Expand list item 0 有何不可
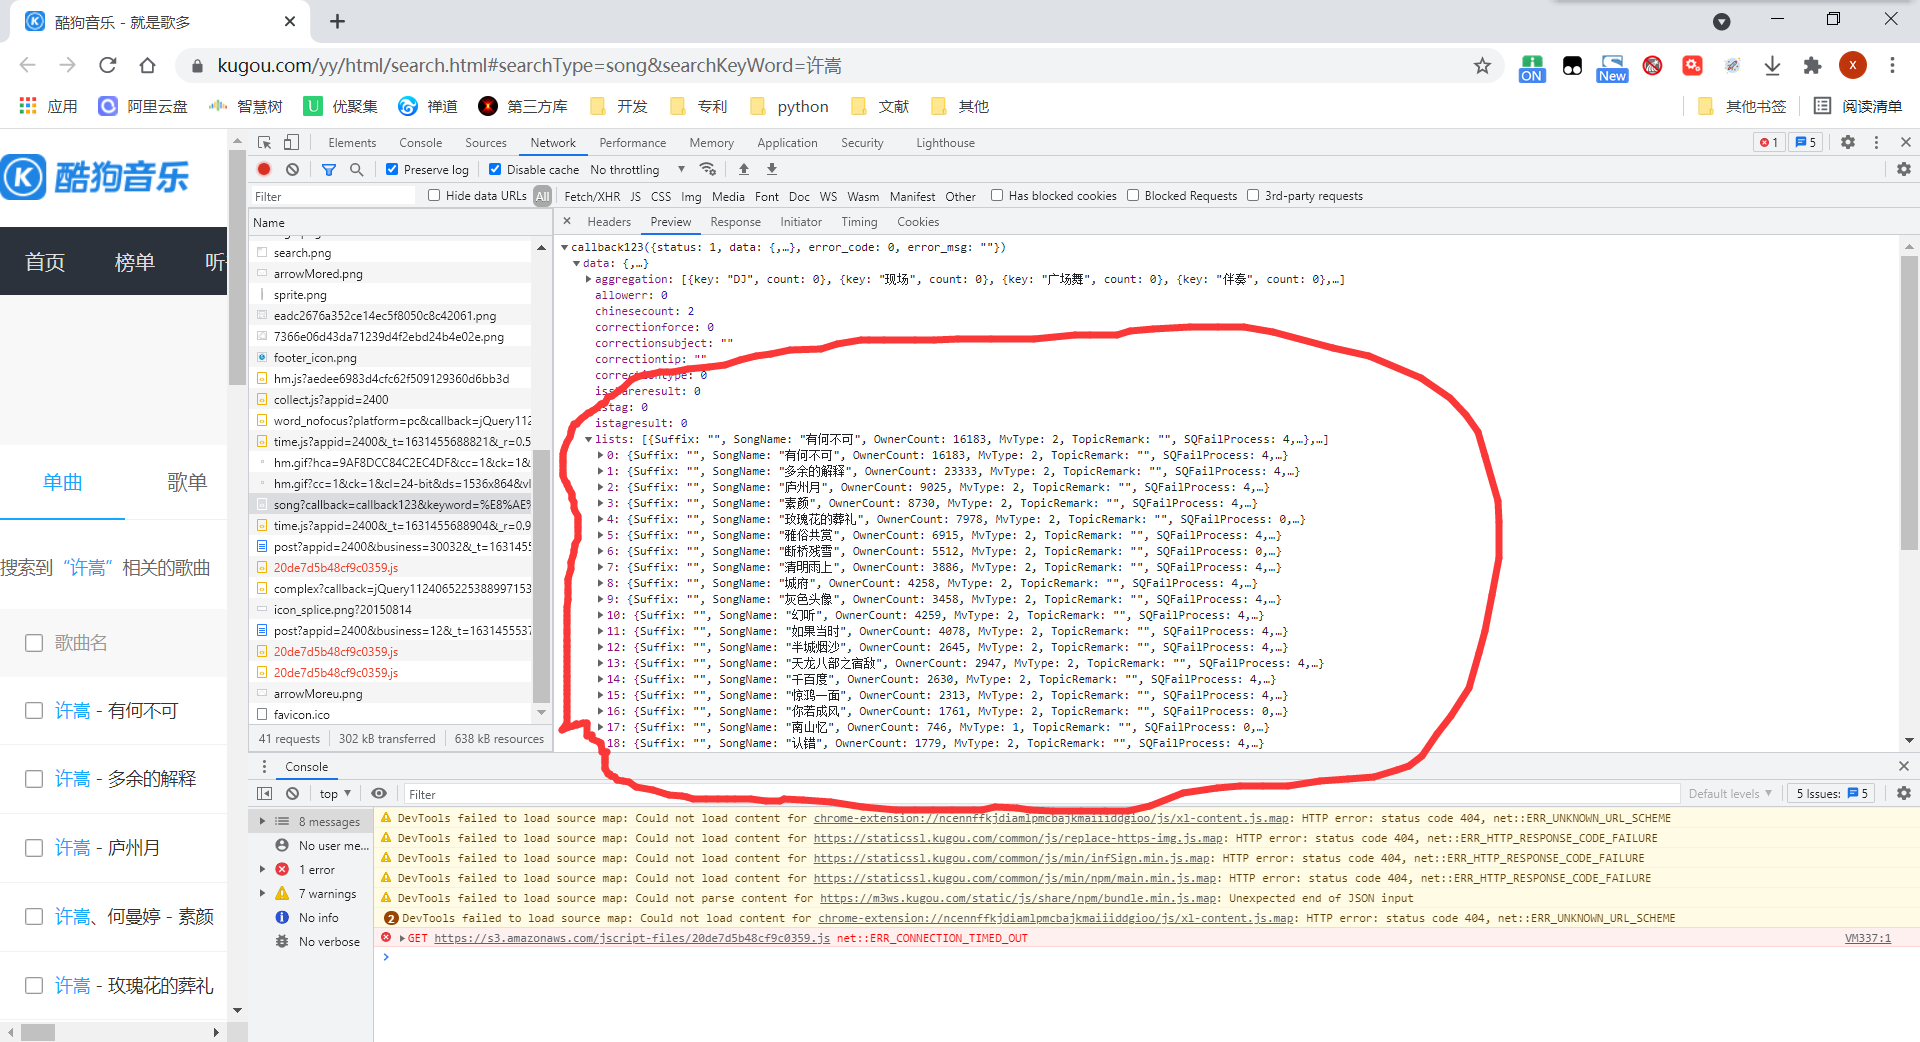The height and width of the screenshot is (1042, 1920). (601, 455)
